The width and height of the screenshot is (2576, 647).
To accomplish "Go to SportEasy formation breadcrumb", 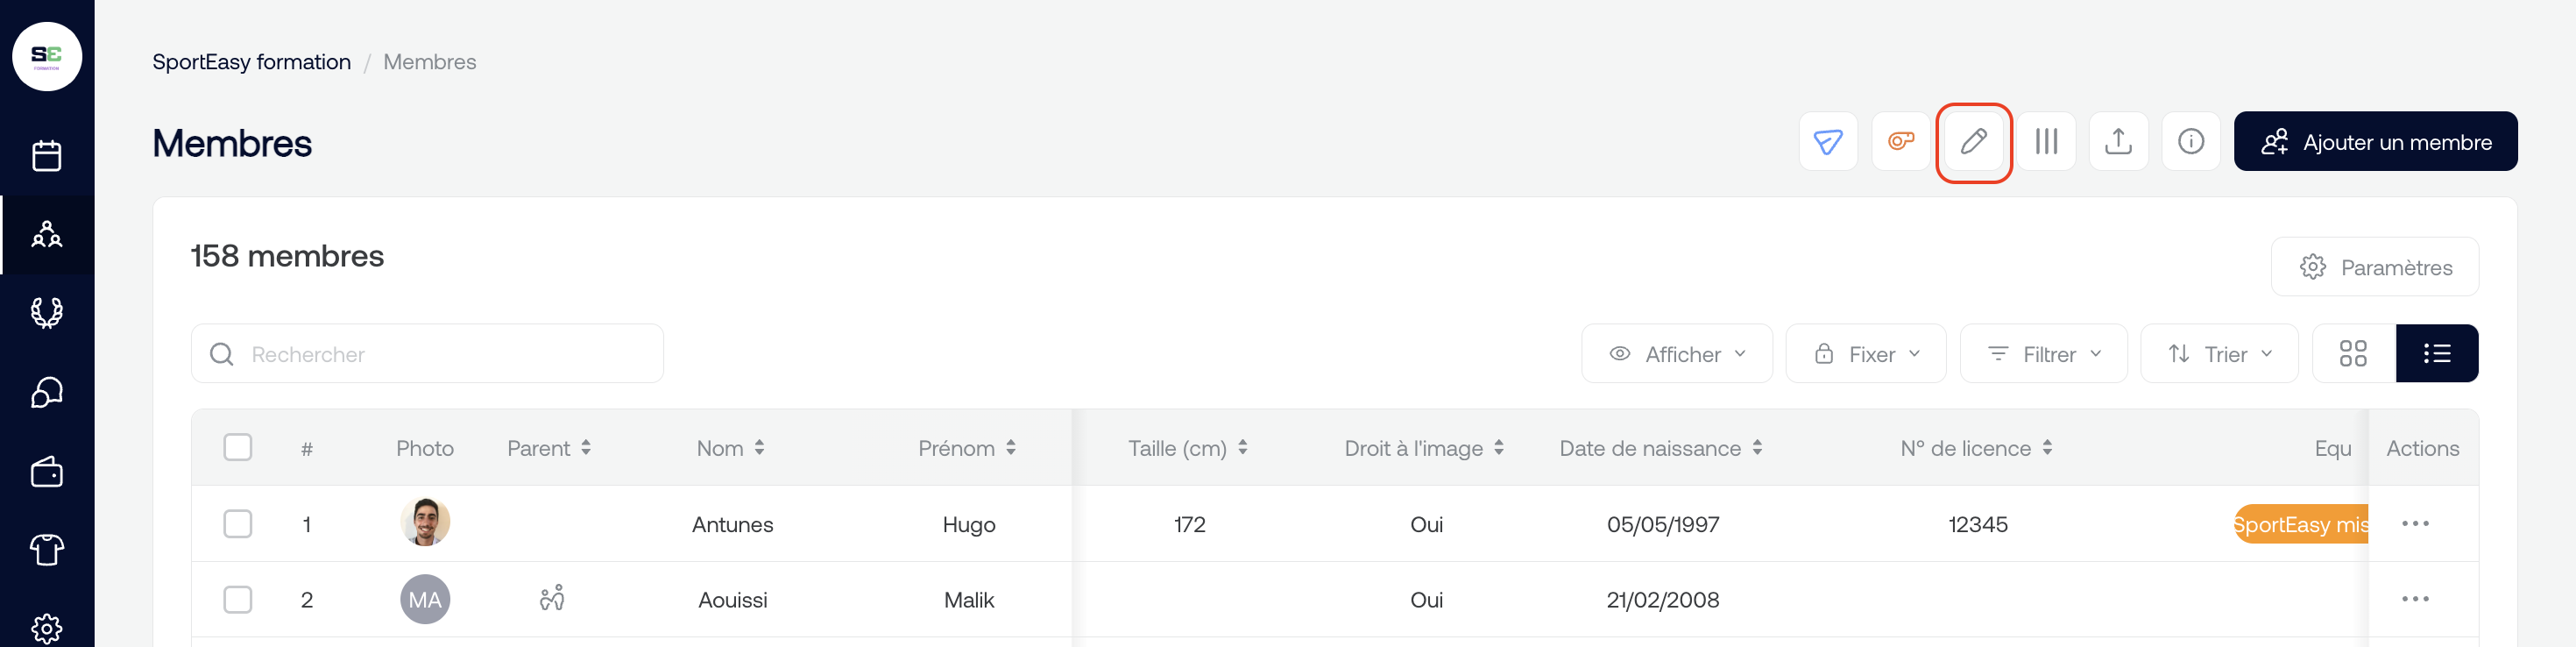I will (x=251, y=62).
